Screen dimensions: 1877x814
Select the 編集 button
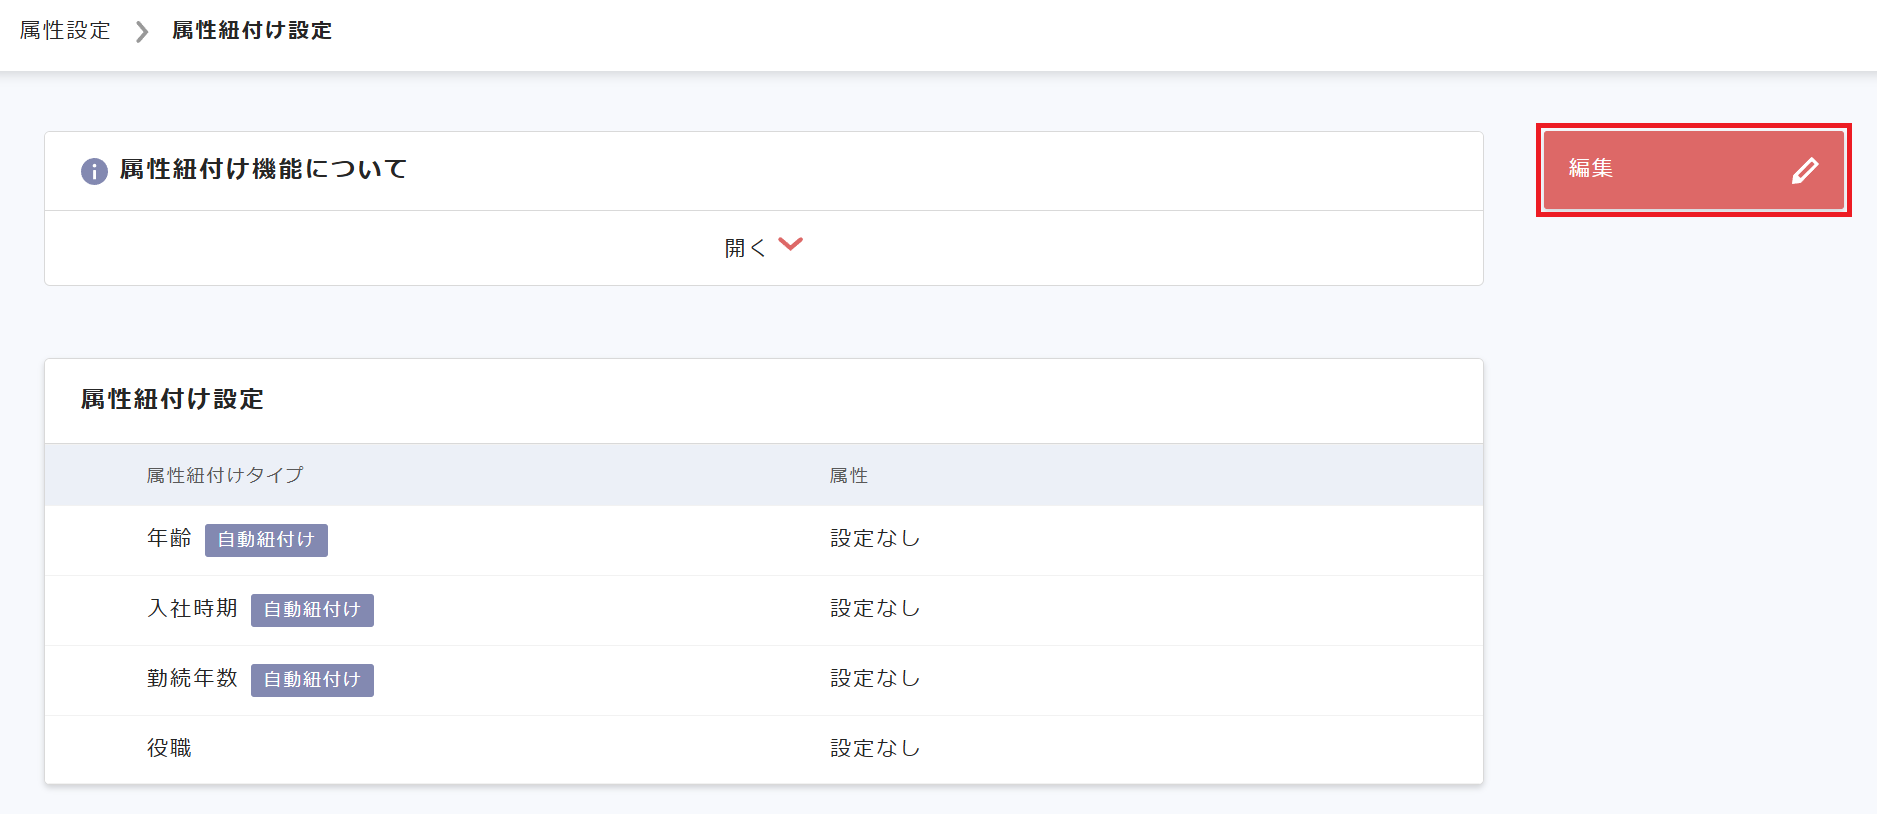pyautogui.click(x=1693, y=170)
